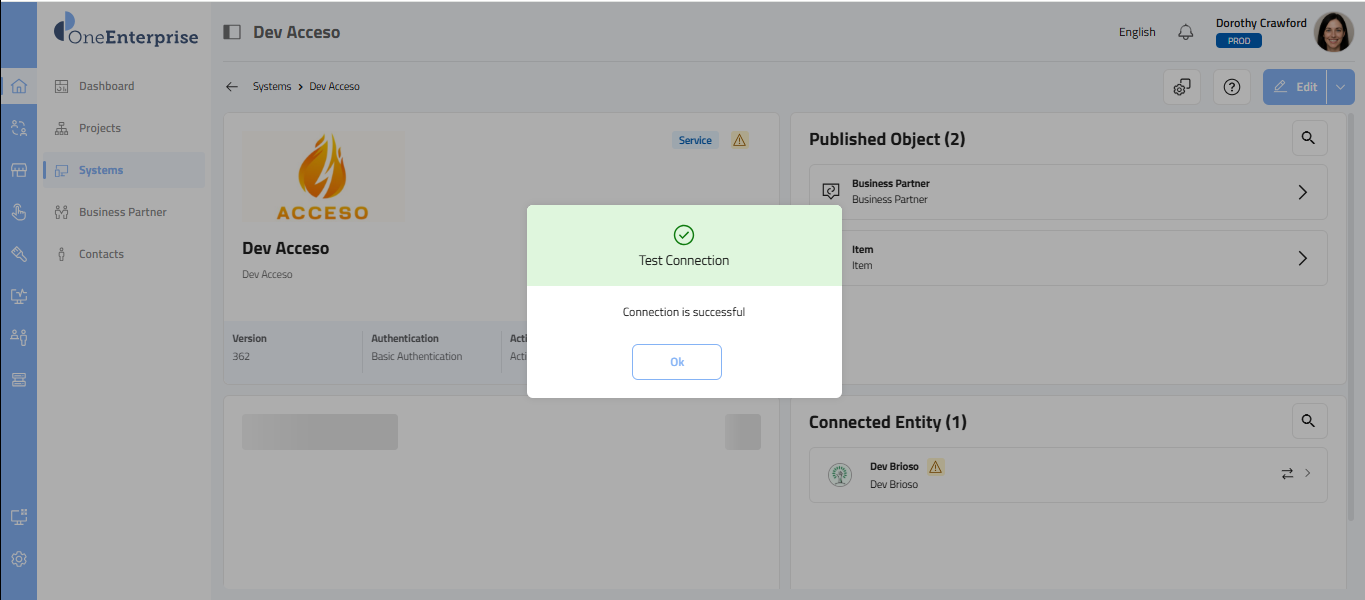Click the home icon in left rail
The width and height of the screenshot is (1365, 600).
click(x=18, y=86)
